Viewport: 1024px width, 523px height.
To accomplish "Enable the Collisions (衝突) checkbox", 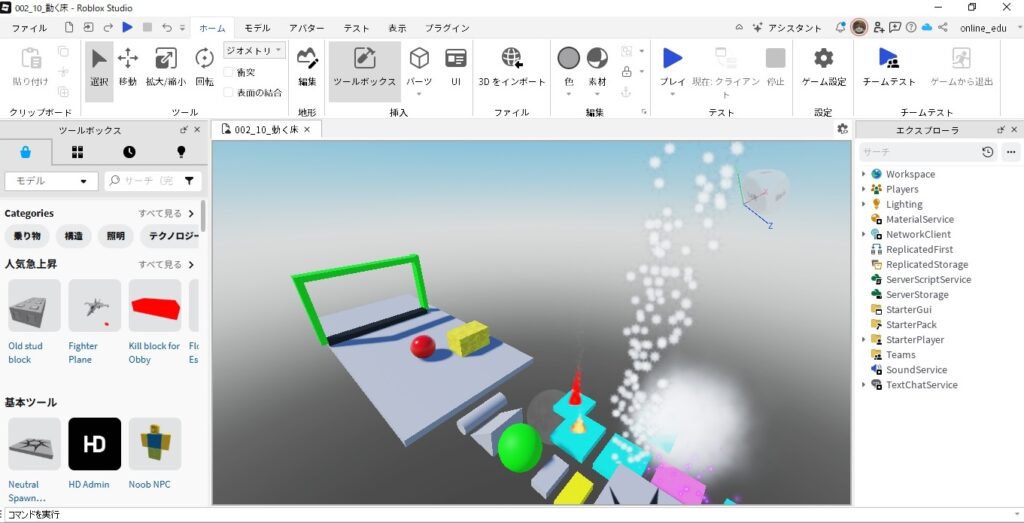I will click(229, 72).
